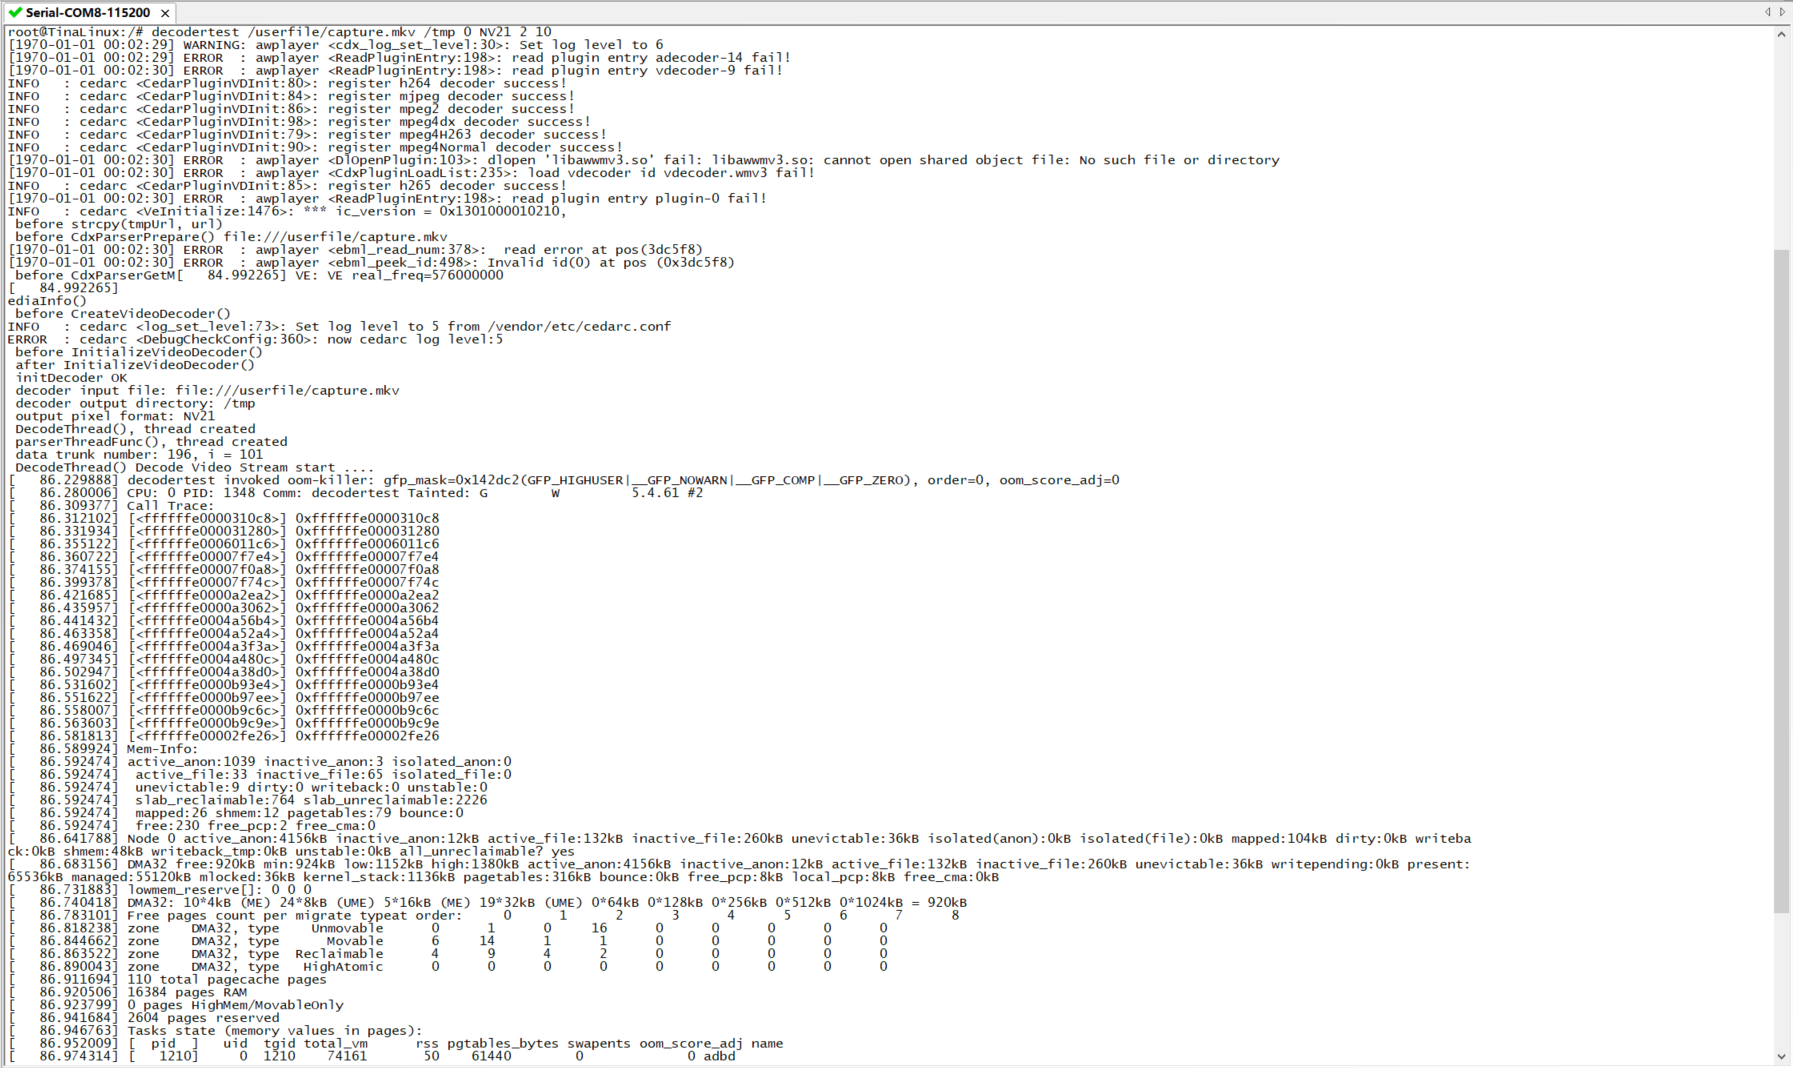The width and height of the screenshot is (1793, 1068).
Task: Click the right tab scroll arrow
Action: coord(1782,12)
